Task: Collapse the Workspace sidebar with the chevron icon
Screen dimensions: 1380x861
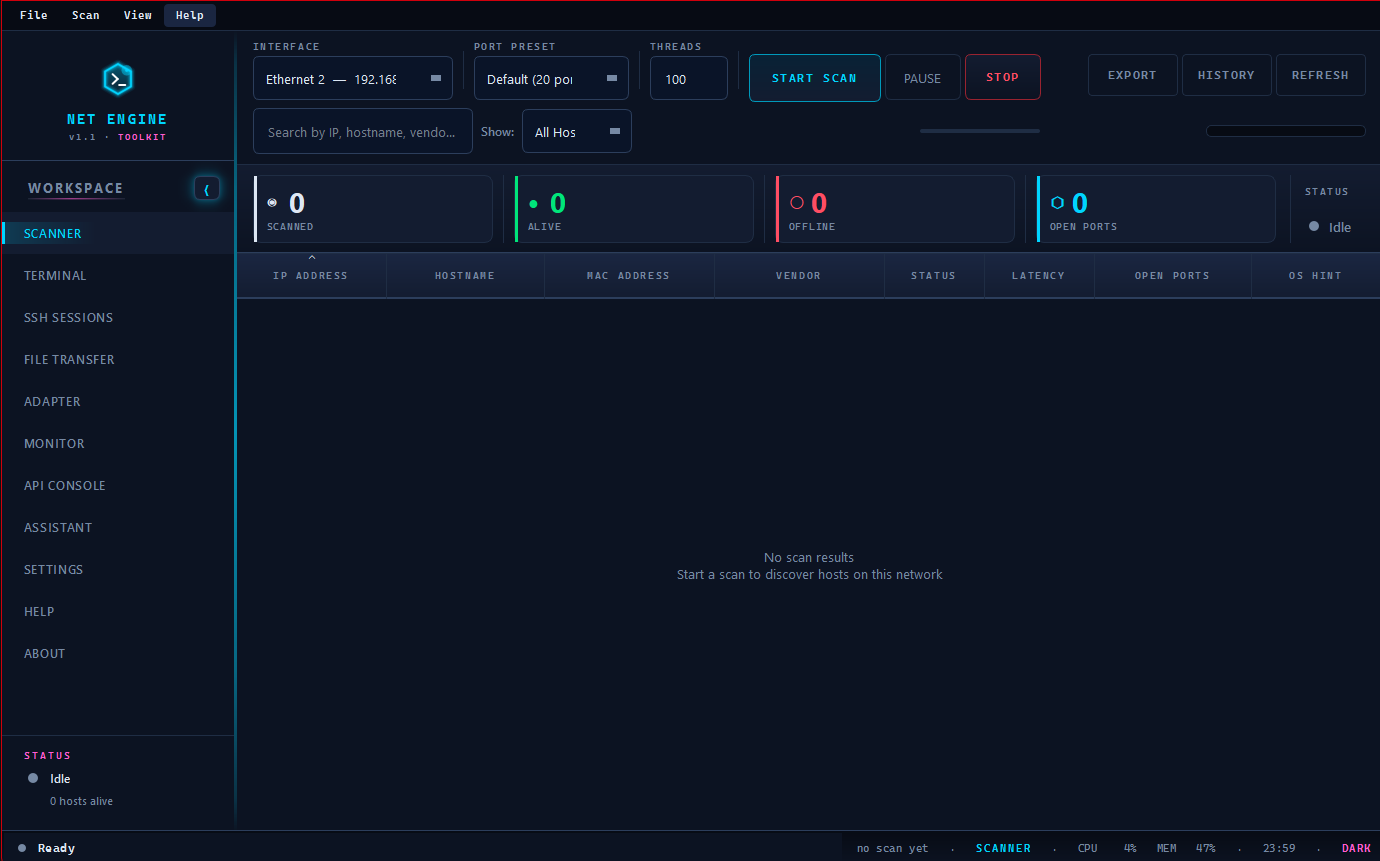Action: tap(207, 188)
